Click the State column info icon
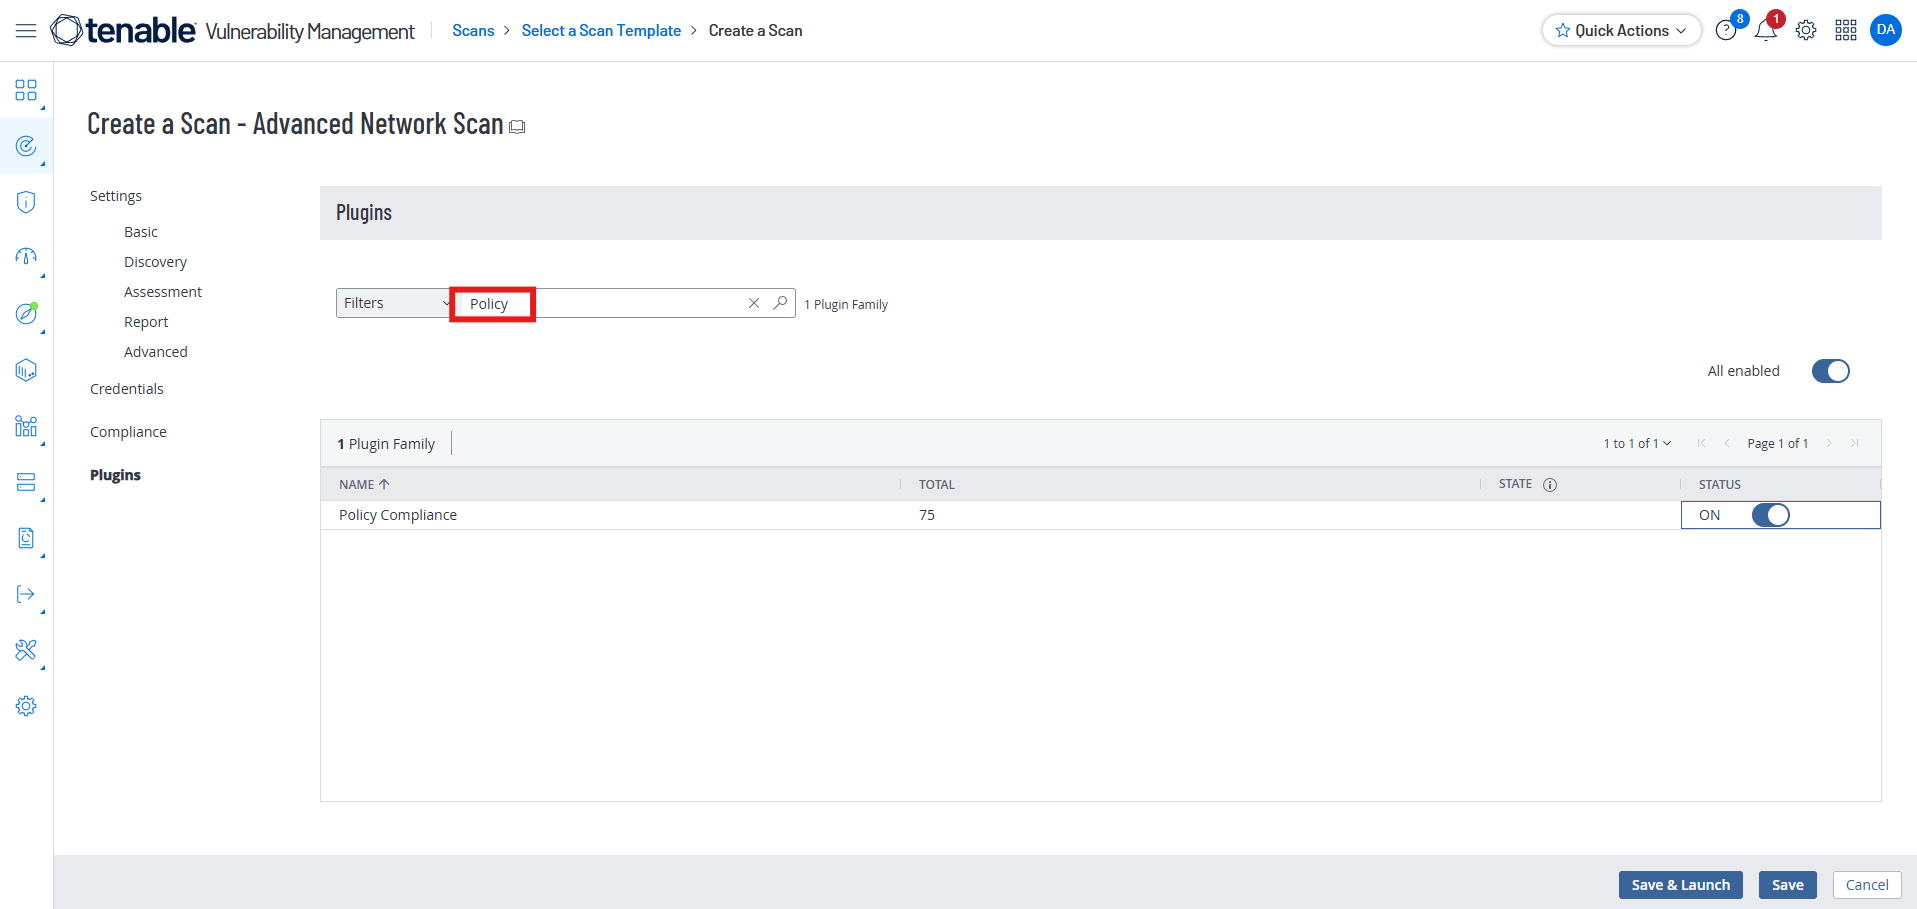 (1550, 485)
